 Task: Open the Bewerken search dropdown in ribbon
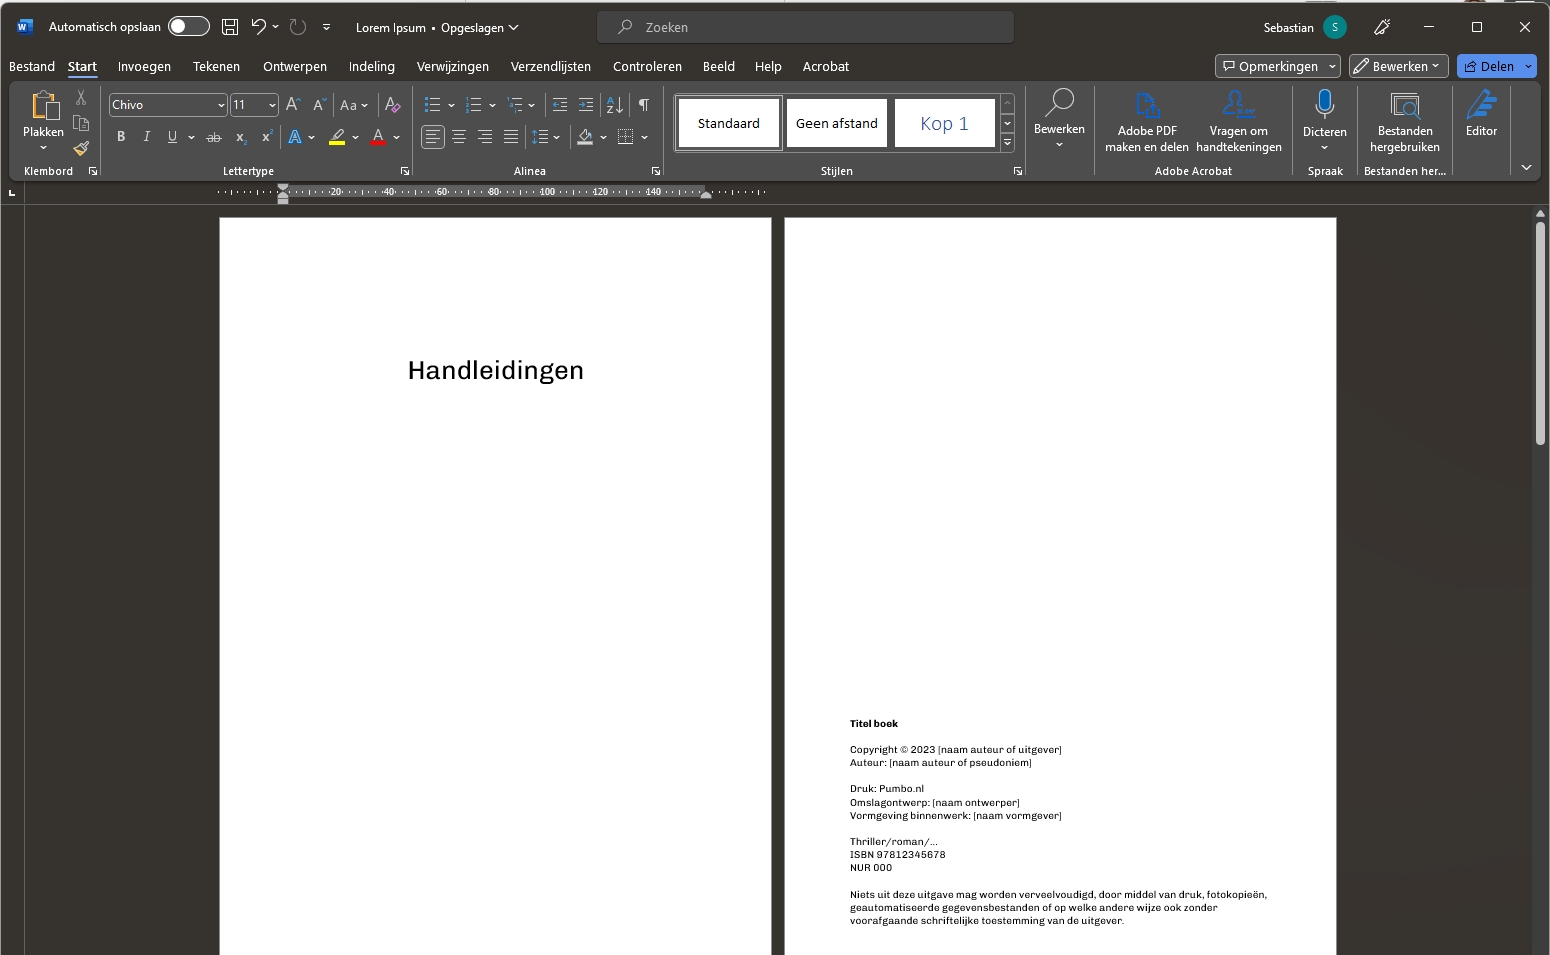[1059, 120]
